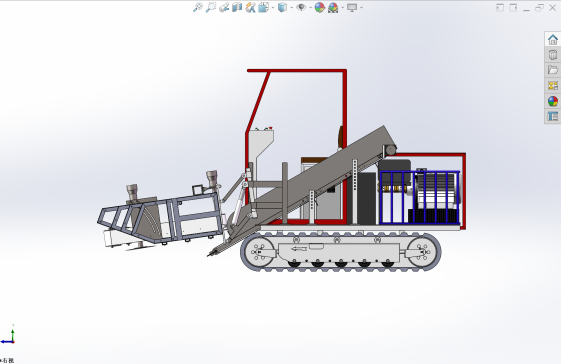
Task: Open the View Palette task pane tab
Action: pyautogui.click(x=553, y=86)
